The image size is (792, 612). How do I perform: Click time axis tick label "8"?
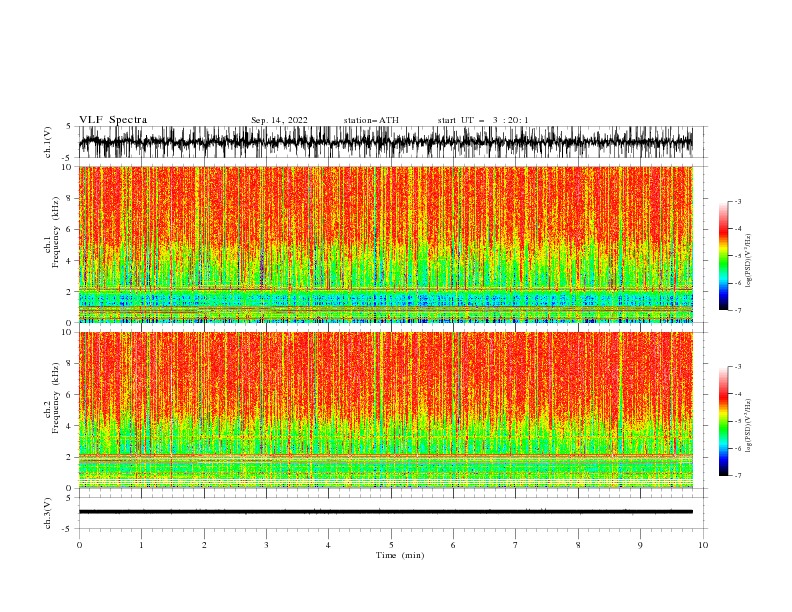pos(578,545)
